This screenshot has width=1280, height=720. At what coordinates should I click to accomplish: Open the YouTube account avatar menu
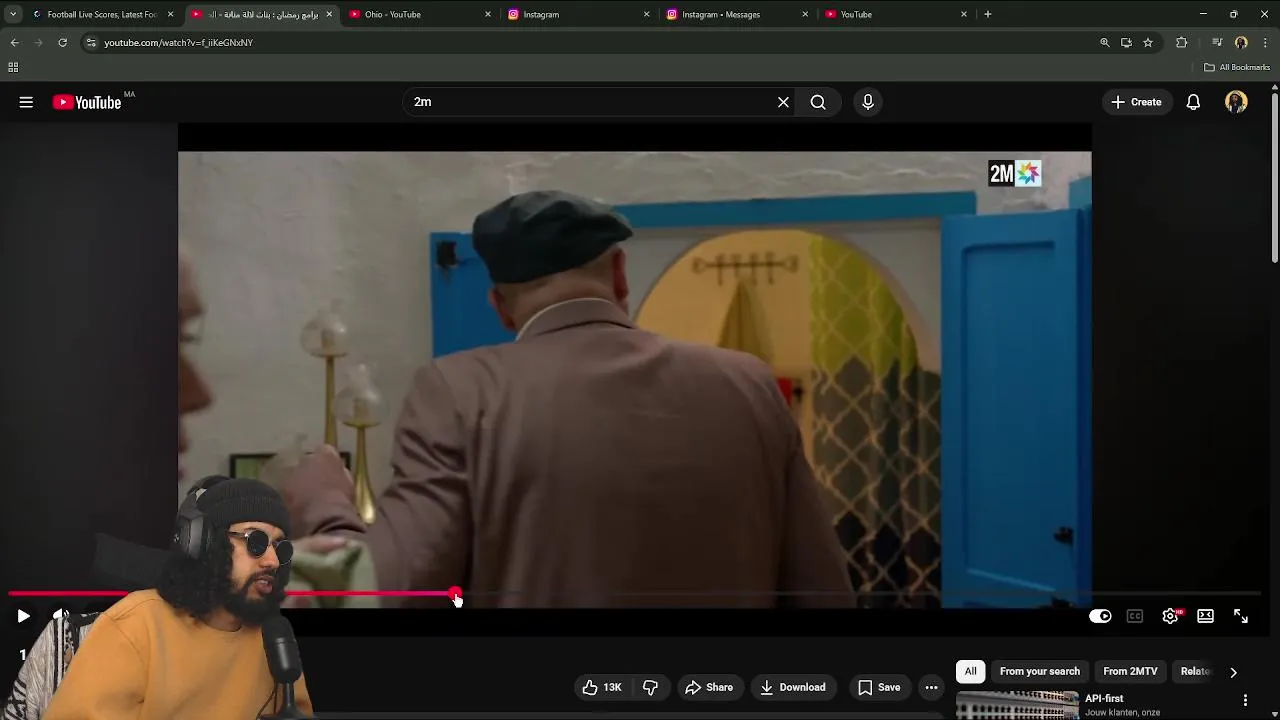pos(1236,102)
